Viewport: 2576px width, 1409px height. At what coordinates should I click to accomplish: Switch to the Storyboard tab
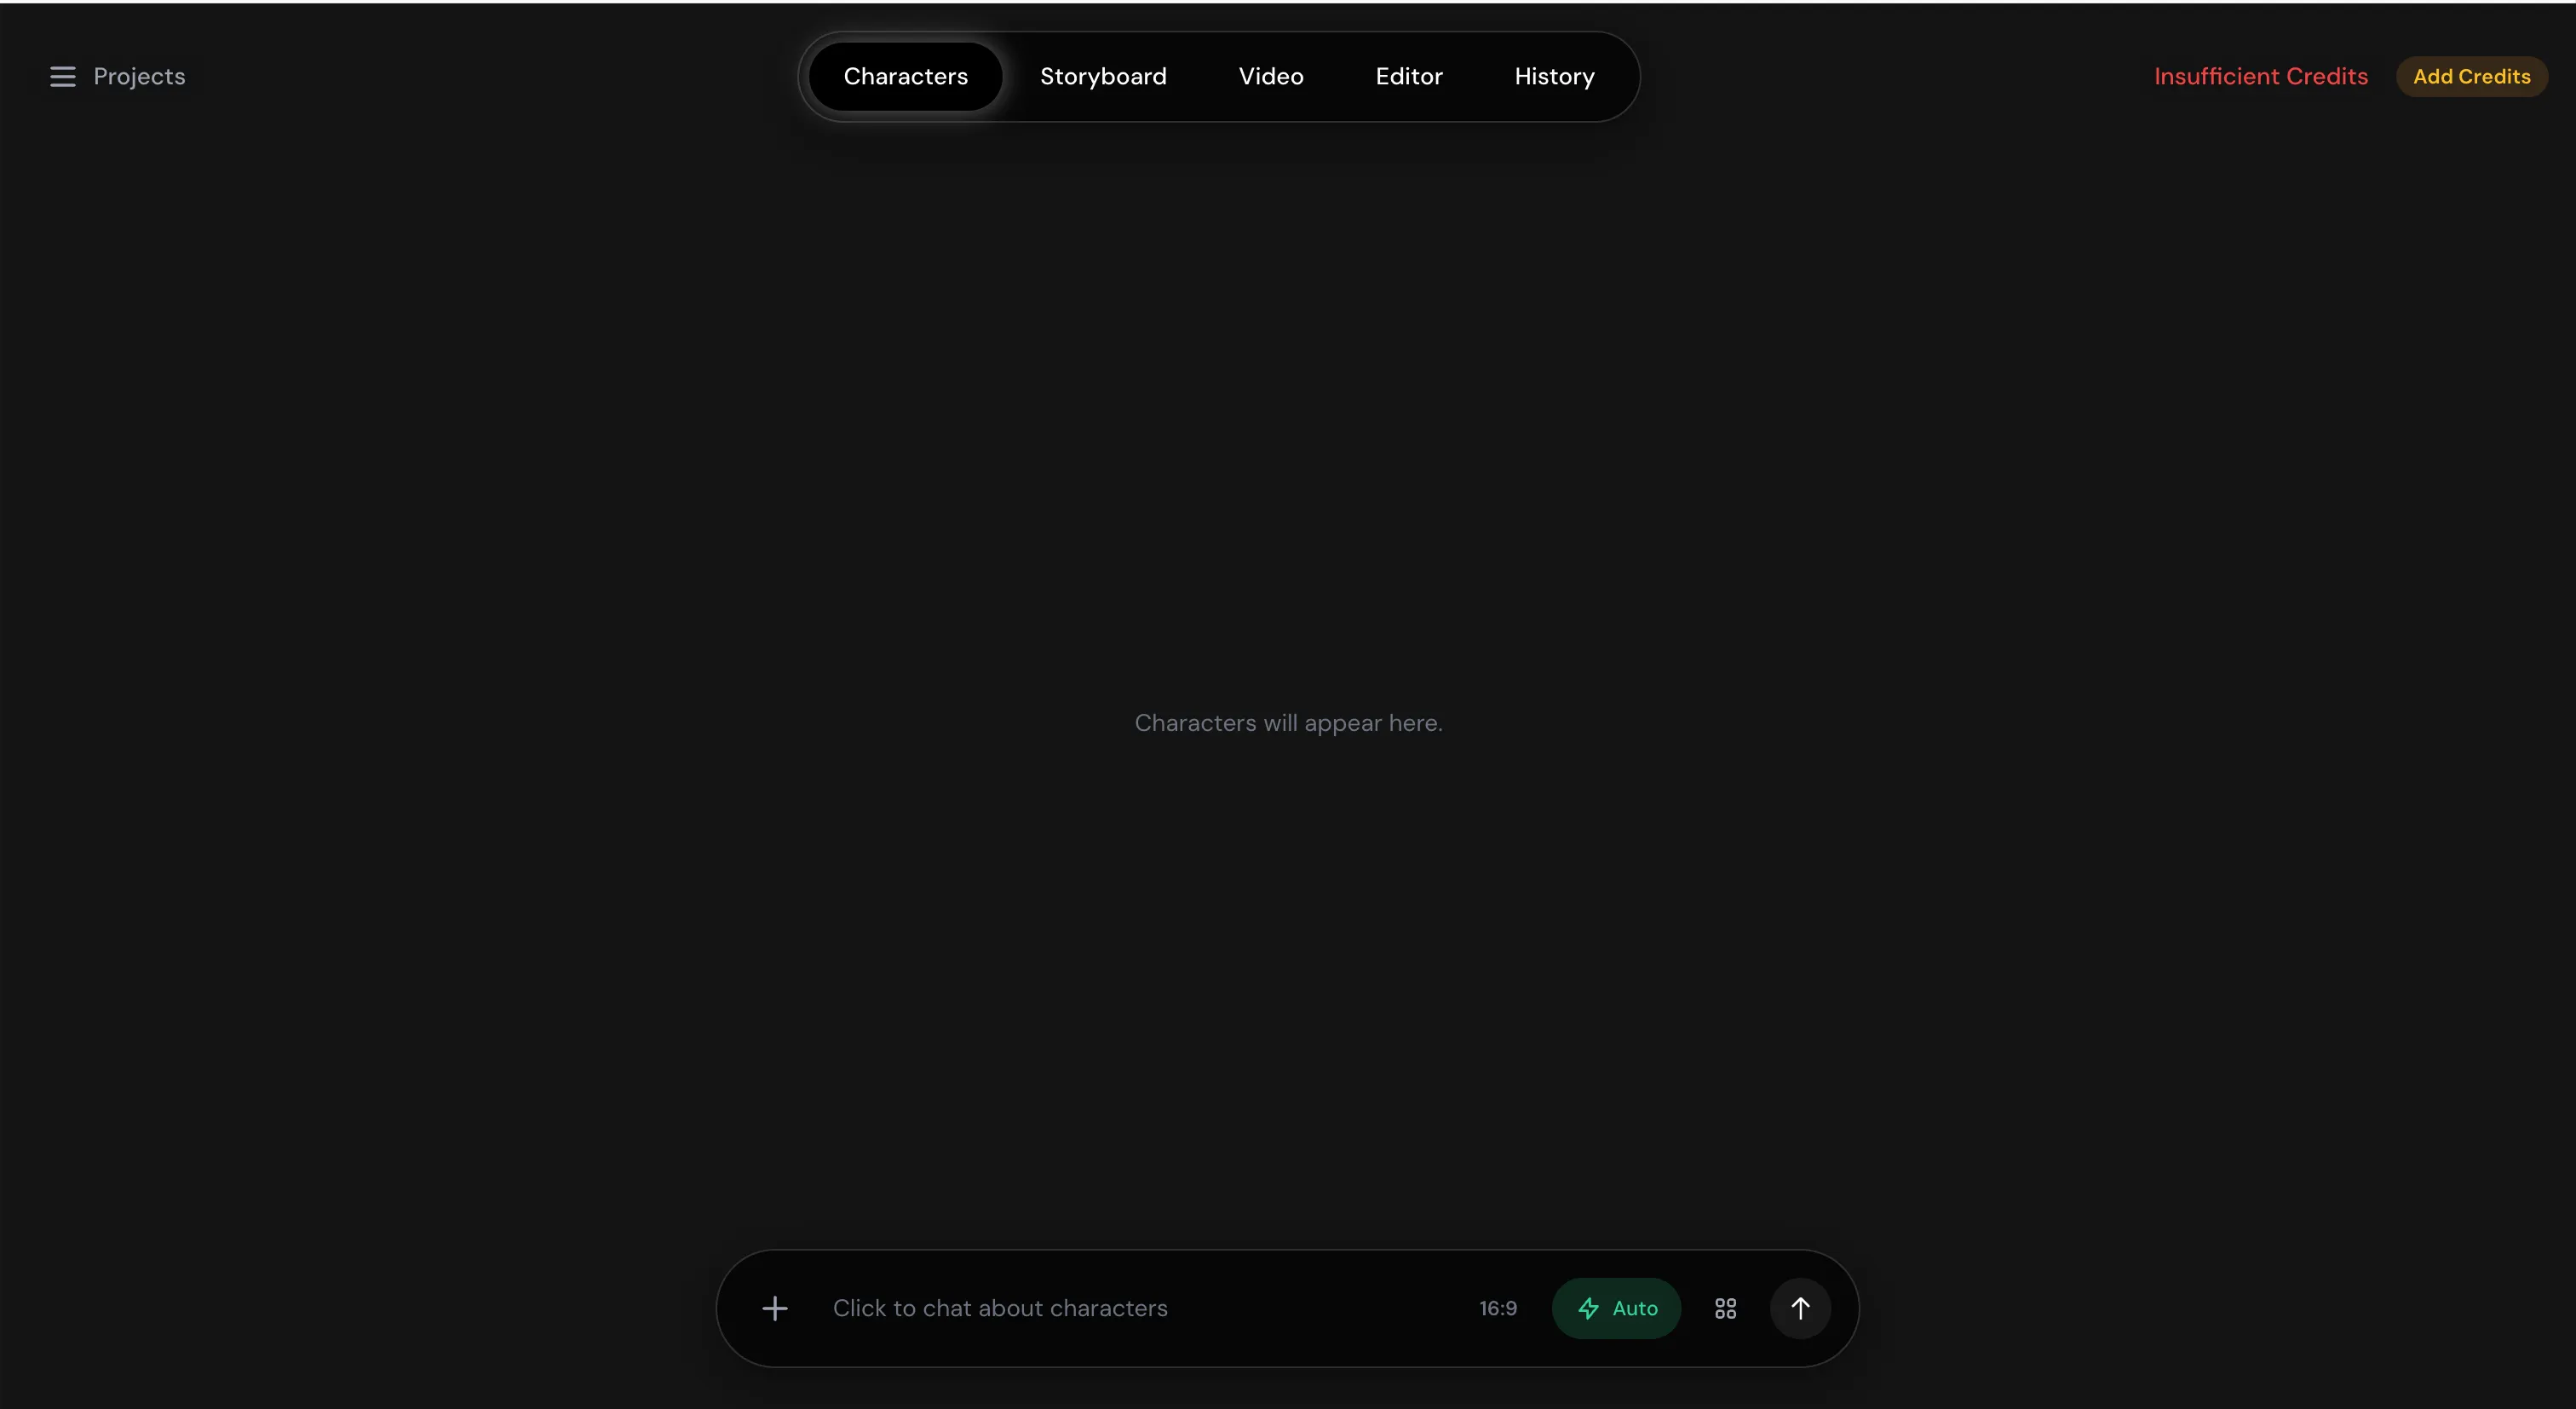(x=1103, y=77)
